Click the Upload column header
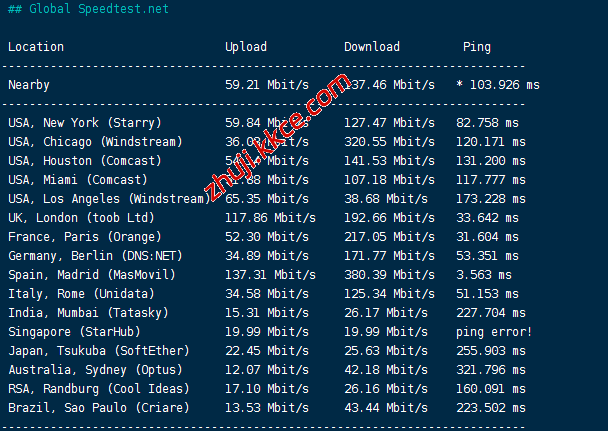 tap(246, 47)
